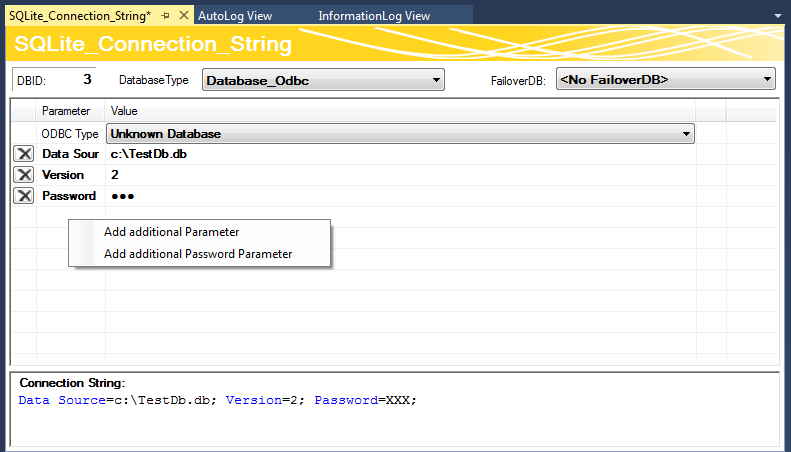Open the ODBC Type dropdown
791x452 pixels.
(400, 134)
